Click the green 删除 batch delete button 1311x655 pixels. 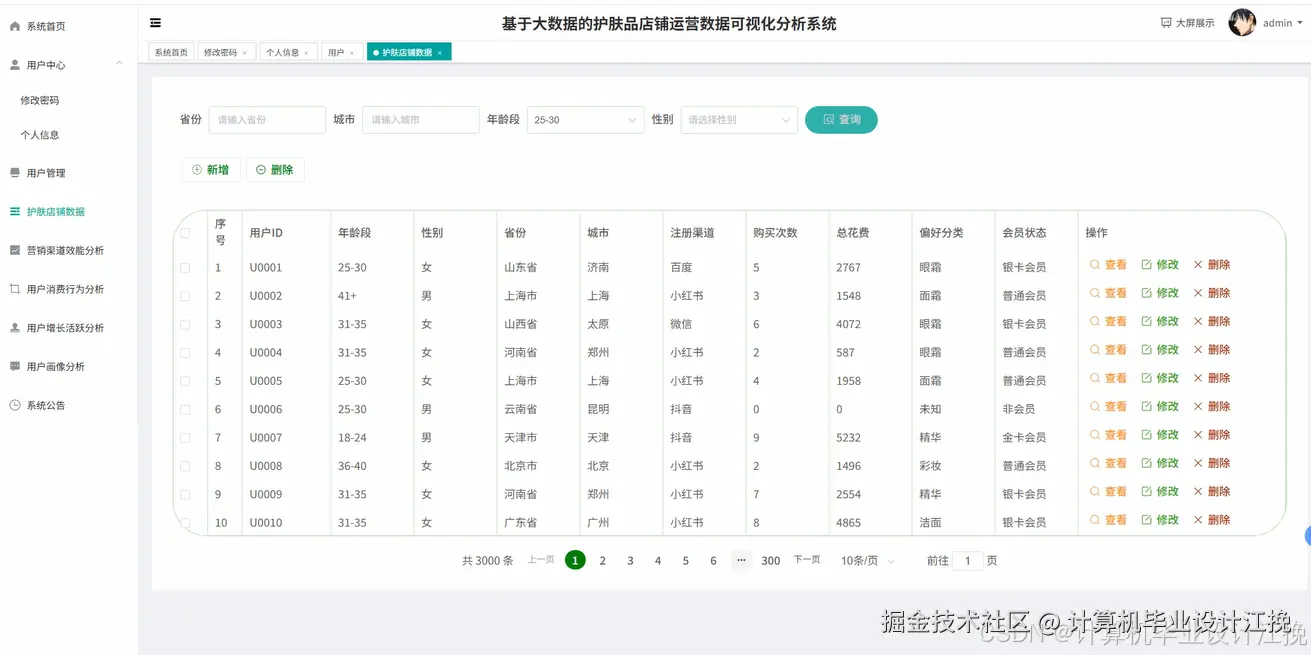tap(275, 170)
